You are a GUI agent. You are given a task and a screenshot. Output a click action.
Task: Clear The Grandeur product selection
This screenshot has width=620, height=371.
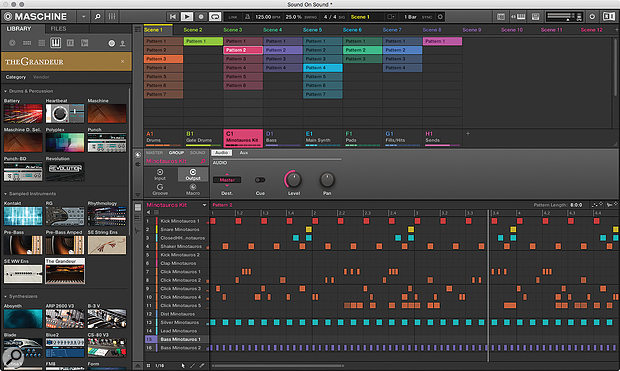tap(123, 61)
